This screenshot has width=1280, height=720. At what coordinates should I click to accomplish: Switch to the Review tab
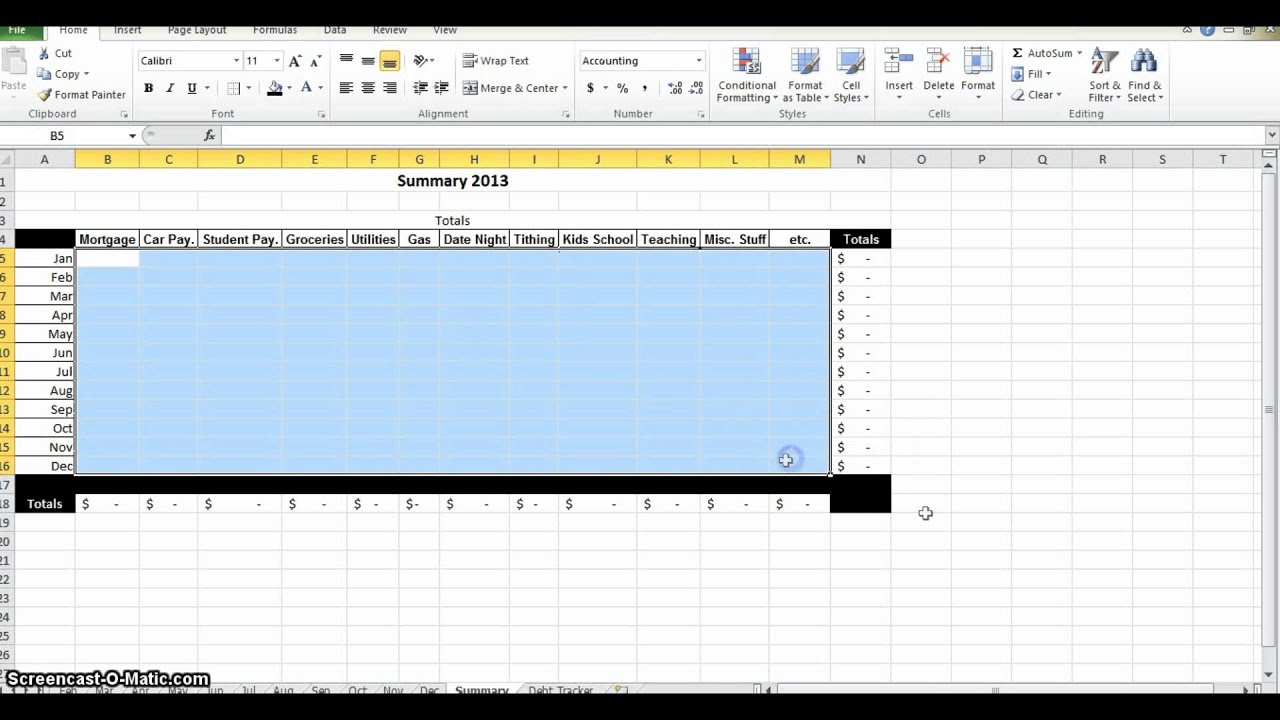tap(390, 30)
